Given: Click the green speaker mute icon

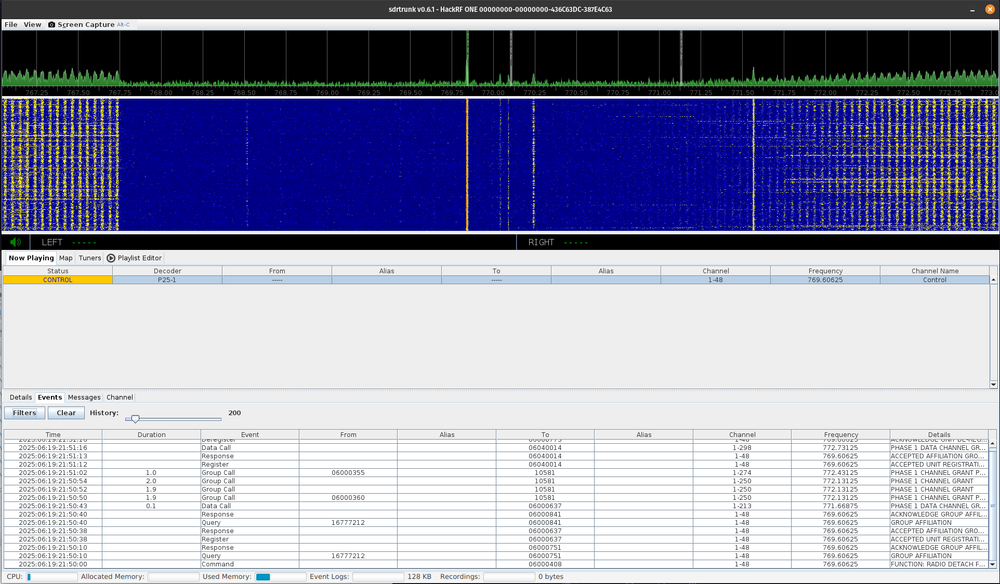Looking at the screenshot, I should (16, 242).
